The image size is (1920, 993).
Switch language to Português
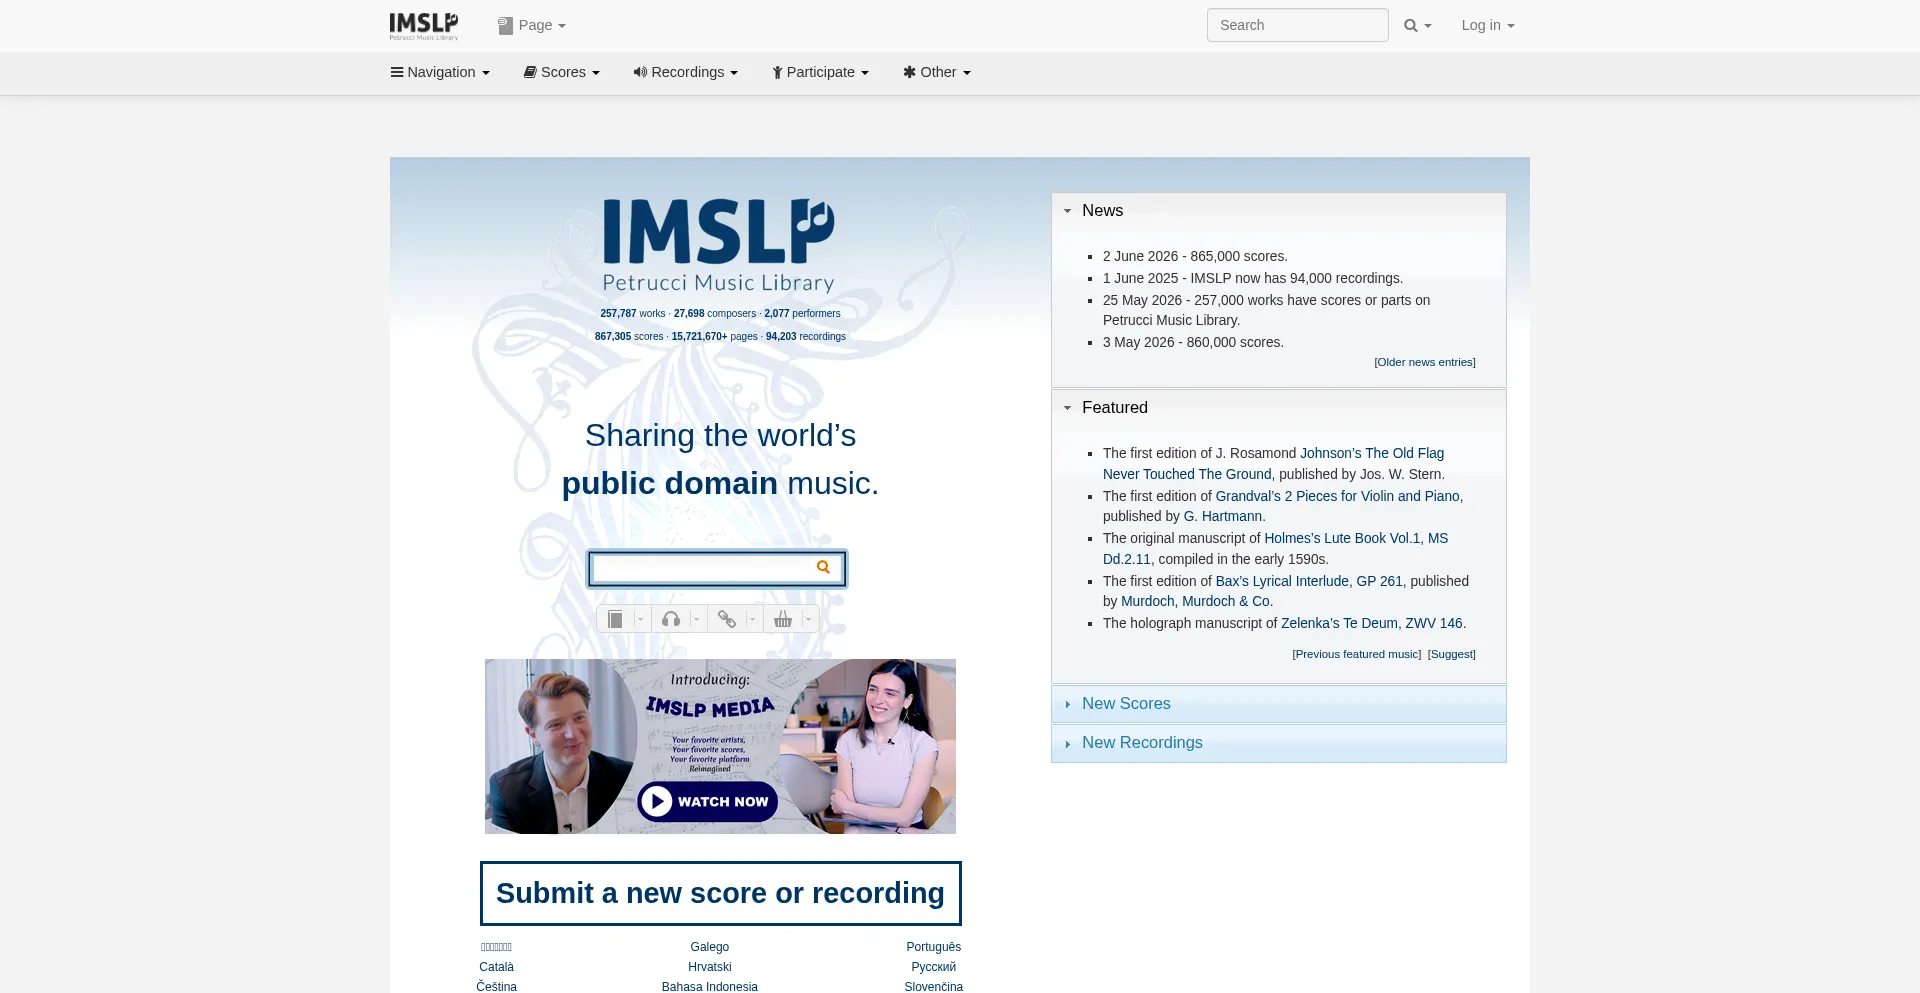(933, 947)
